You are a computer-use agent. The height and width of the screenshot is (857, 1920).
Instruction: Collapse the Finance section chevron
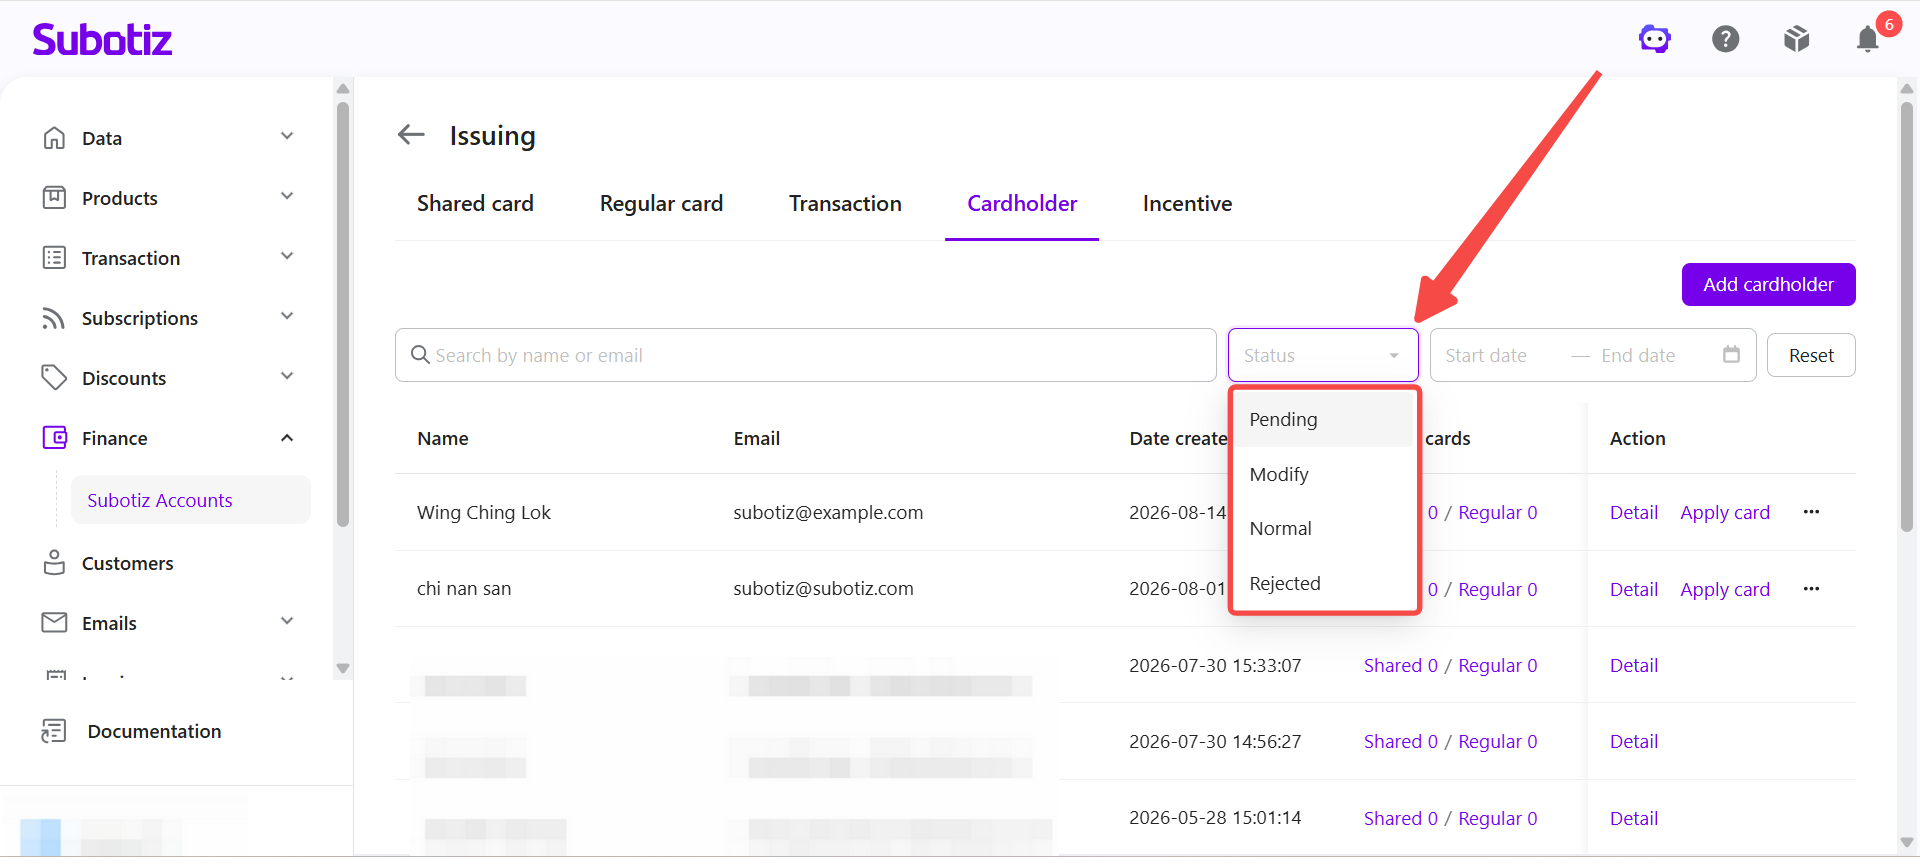pos(287,437)
